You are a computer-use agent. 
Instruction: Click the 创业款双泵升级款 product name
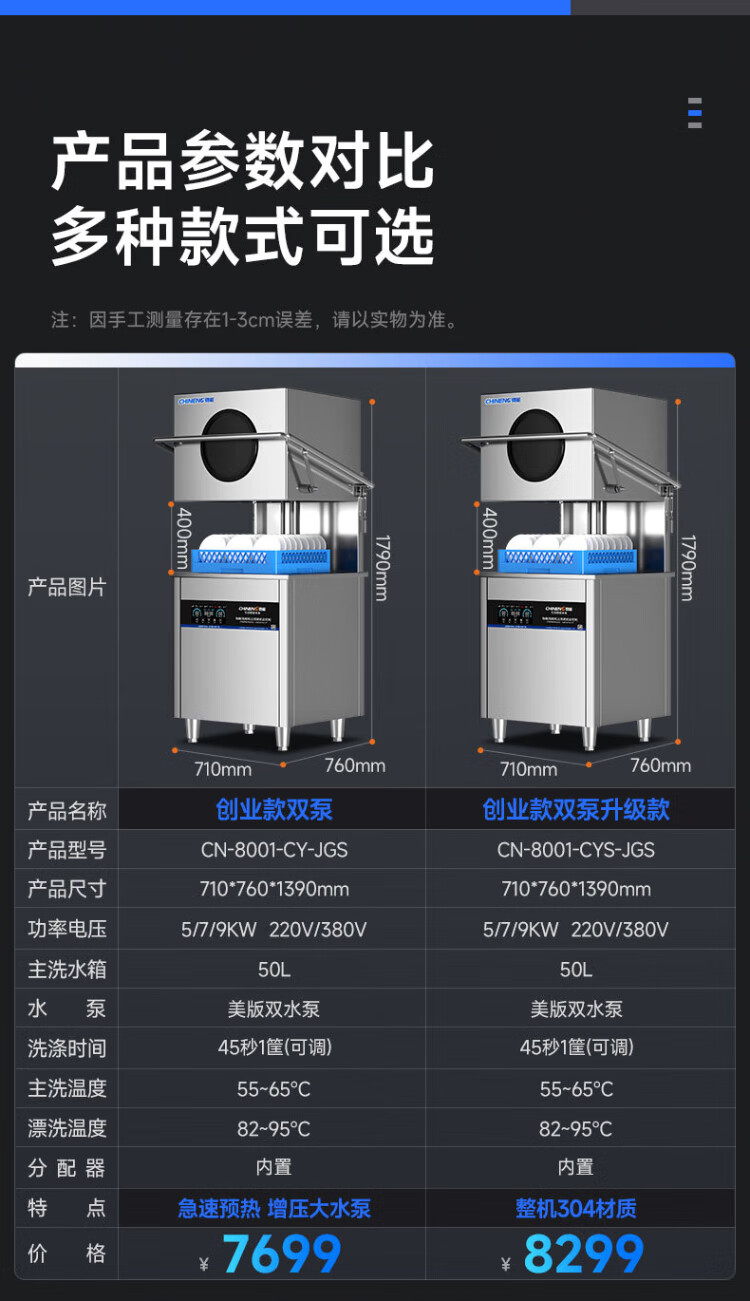(x=576, y=809)
